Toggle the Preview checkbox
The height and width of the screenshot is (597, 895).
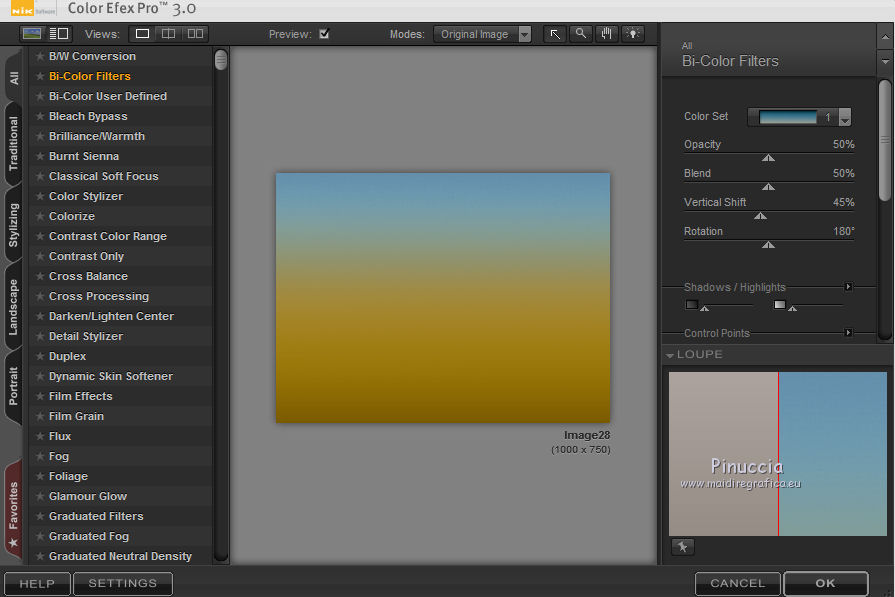pos(323,34)
